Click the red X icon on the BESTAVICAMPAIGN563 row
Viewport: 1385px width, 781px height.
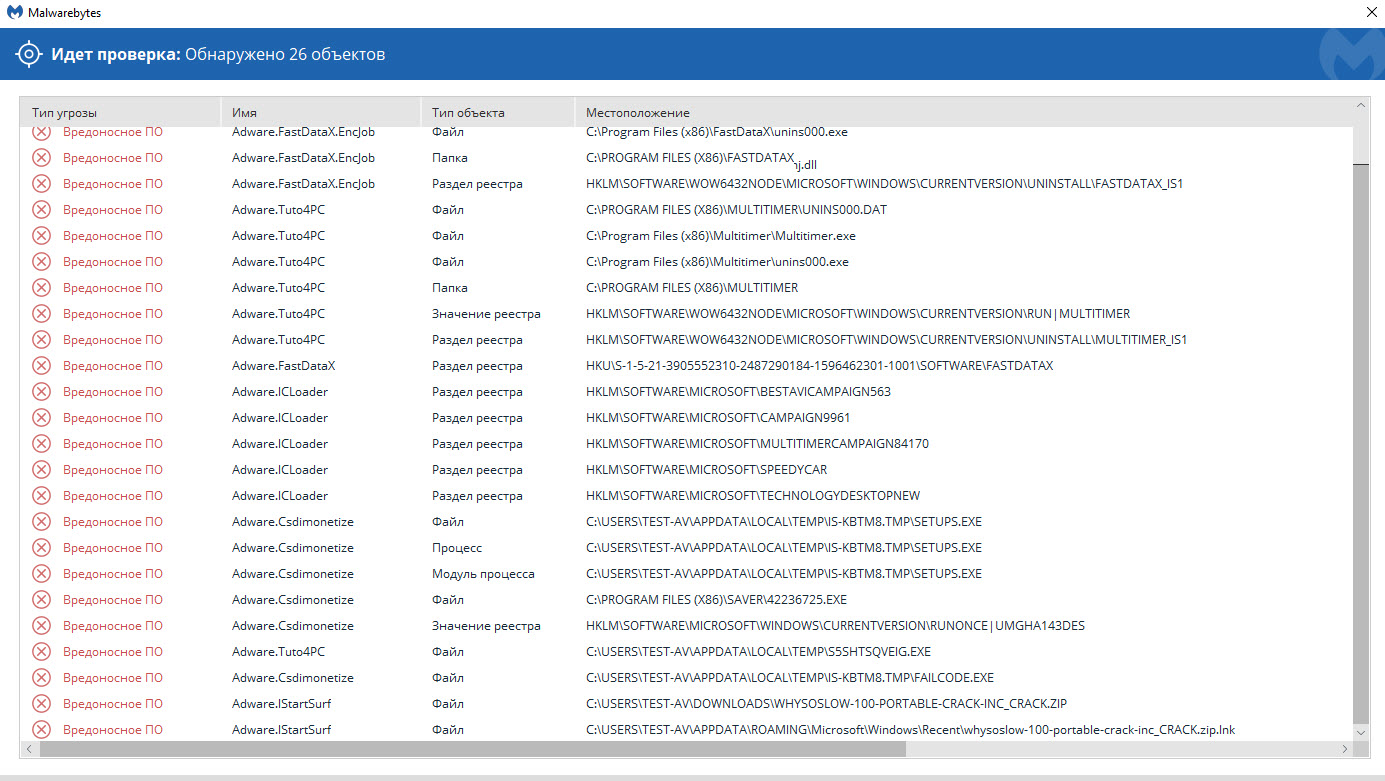[41, 392]
